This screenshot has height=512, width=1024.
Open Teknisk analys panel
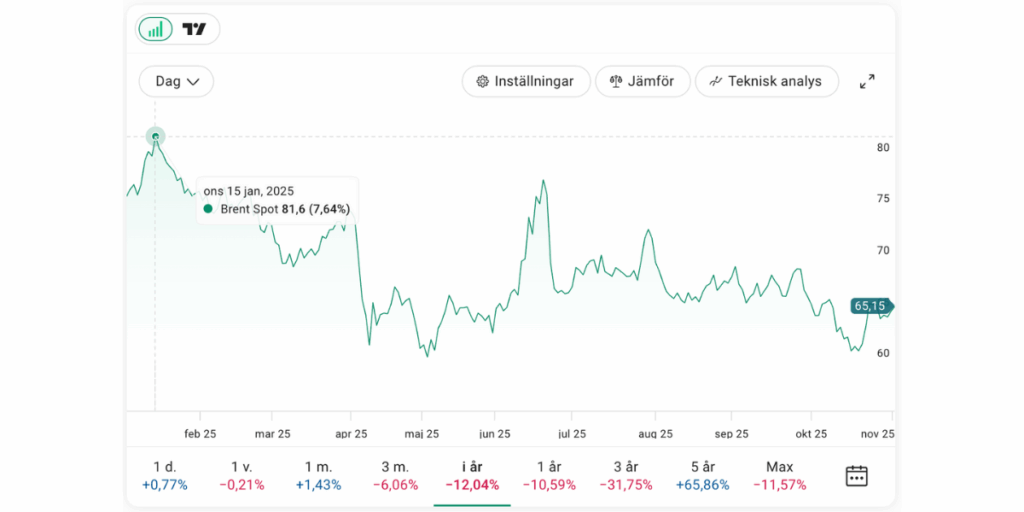tap(766, 81)
